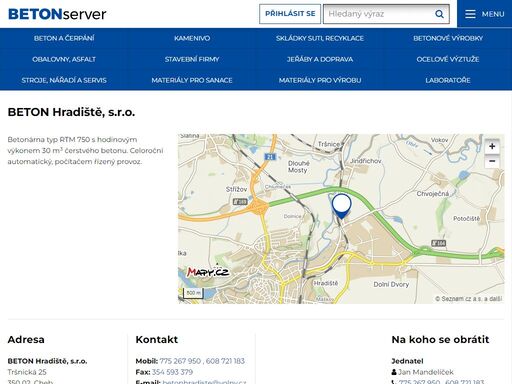Click the Jednatel role label
The width and height of the screenshot is (512, 384).
click(407, 361)
